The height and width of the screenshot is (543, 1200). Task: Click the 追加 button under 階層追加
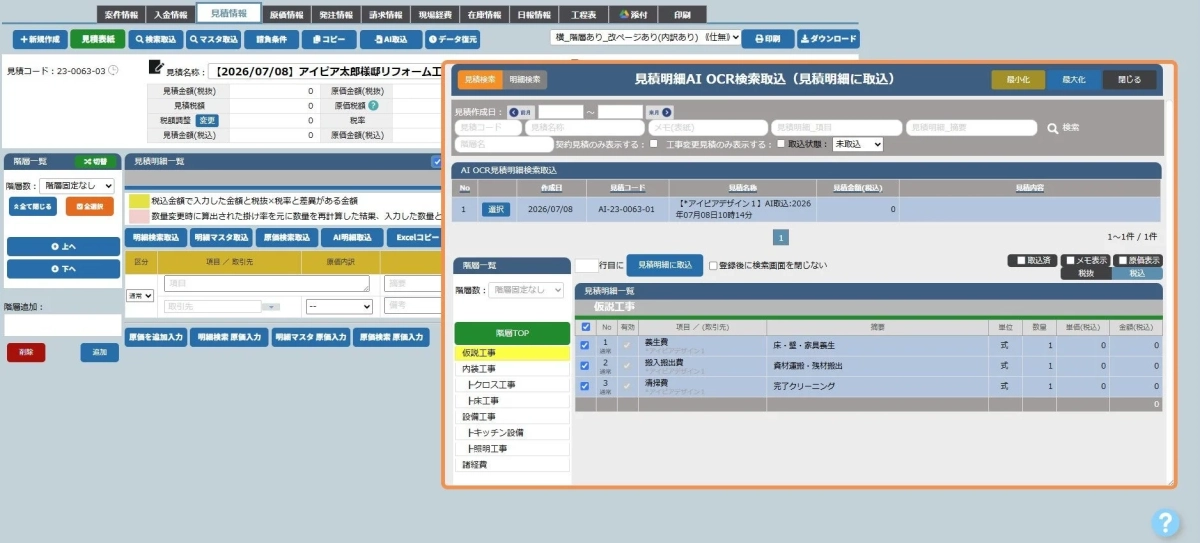point(100,352)
